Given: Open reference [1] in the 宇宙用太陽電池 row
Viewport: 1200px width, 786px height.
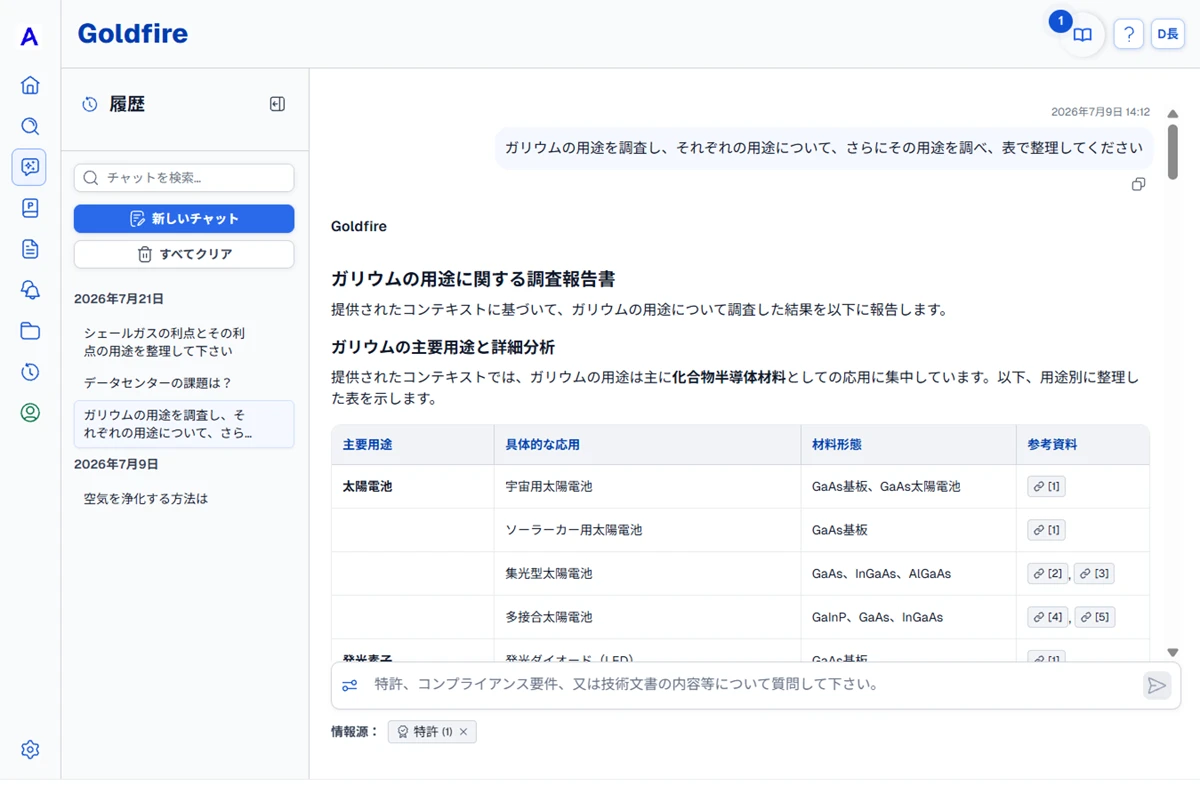Looking at the screenshot, I should point(1046,486).
